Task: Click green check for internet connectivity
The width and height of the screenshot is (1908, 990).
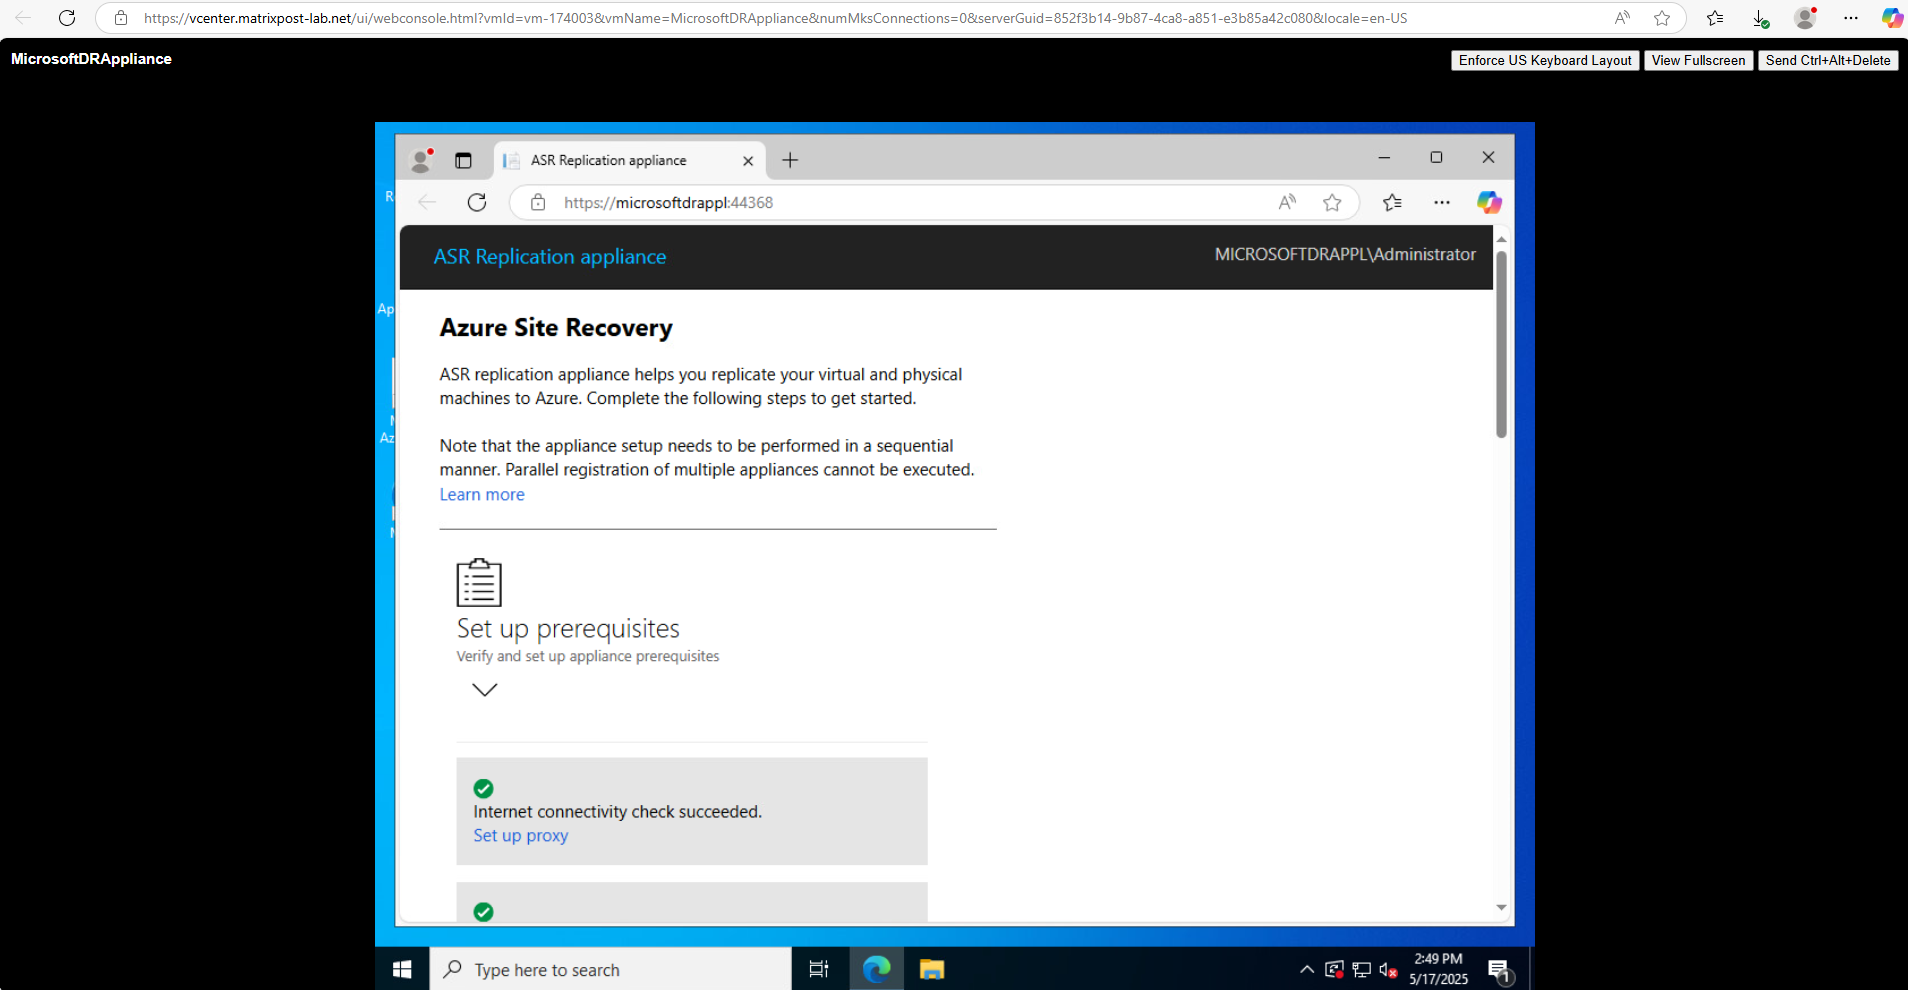Action: pyautogui.click(x=483, y=789)
